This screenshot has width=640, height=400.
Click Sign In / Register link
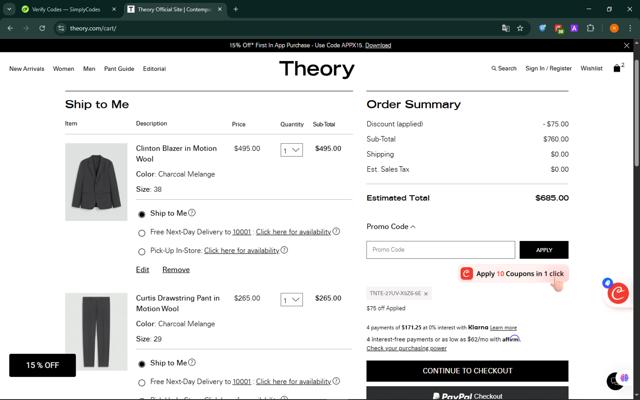548,68
